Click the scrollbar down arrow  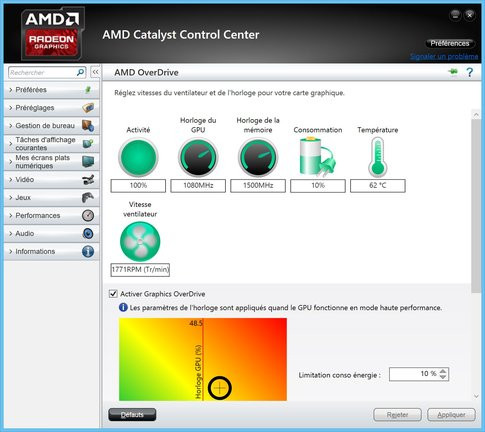[476, 396]
